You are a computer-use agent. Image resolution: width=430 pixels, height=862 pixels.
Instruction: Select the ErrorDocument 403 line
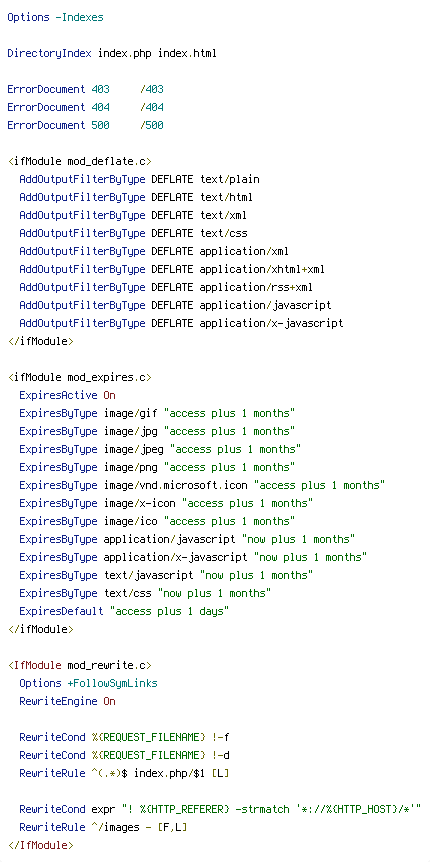point(85,89)
